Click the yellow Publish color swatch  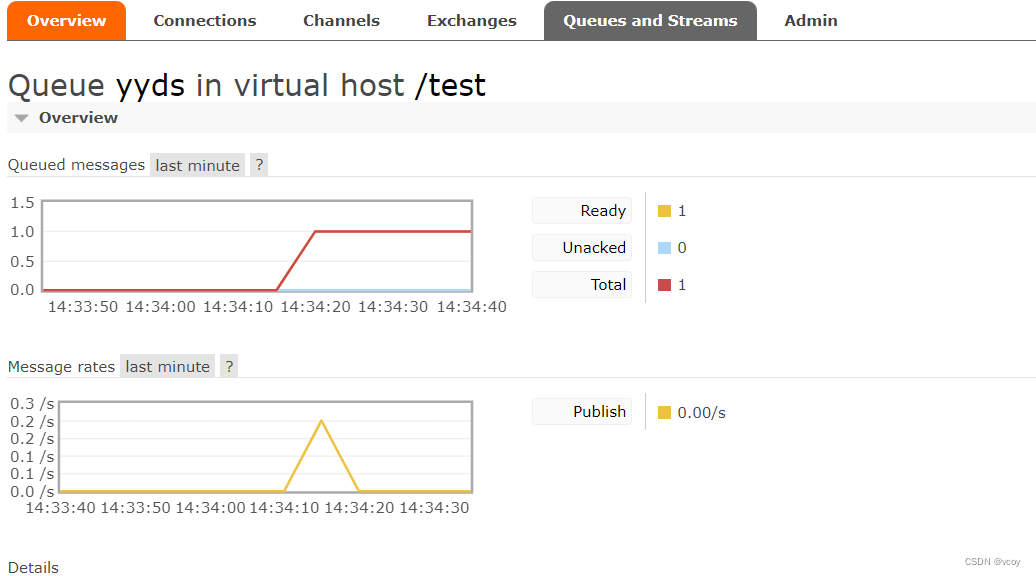click(x=665, y=413)
